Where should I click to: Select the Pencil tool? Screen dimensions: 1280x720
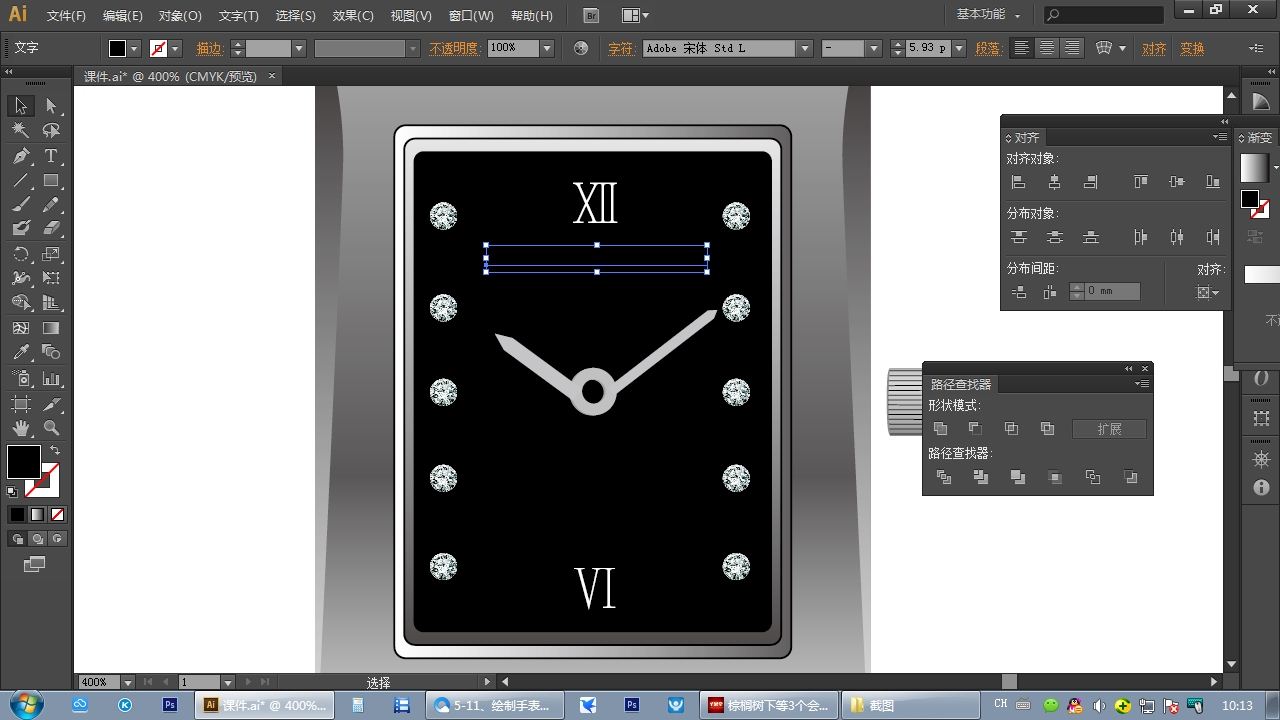click(51, 204)
